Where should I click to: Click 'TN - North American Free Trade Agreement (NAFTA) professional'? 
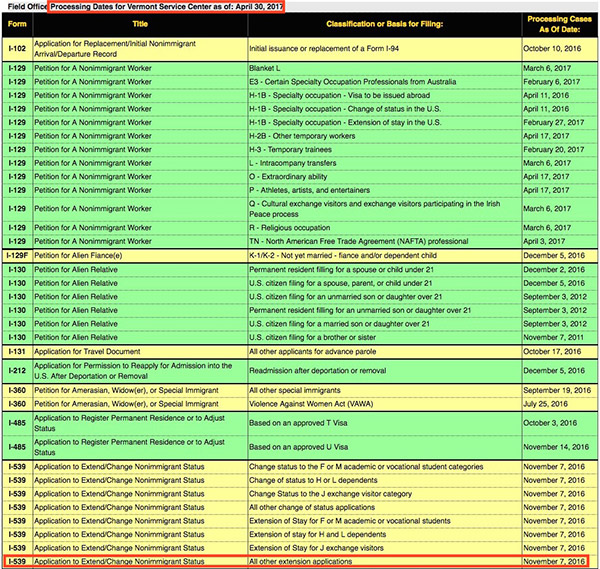pos(359,241)
